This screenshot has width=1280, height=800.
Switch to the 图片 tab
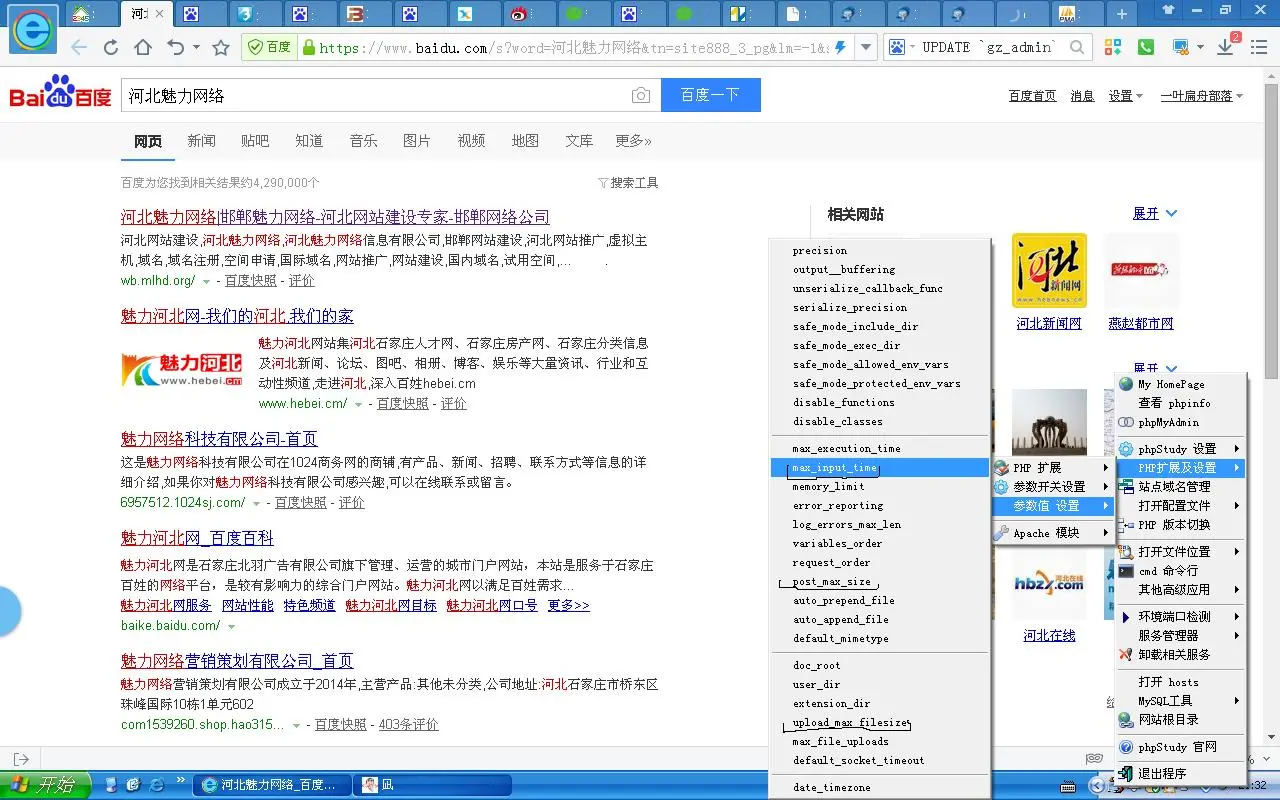(x=417, y=141)
